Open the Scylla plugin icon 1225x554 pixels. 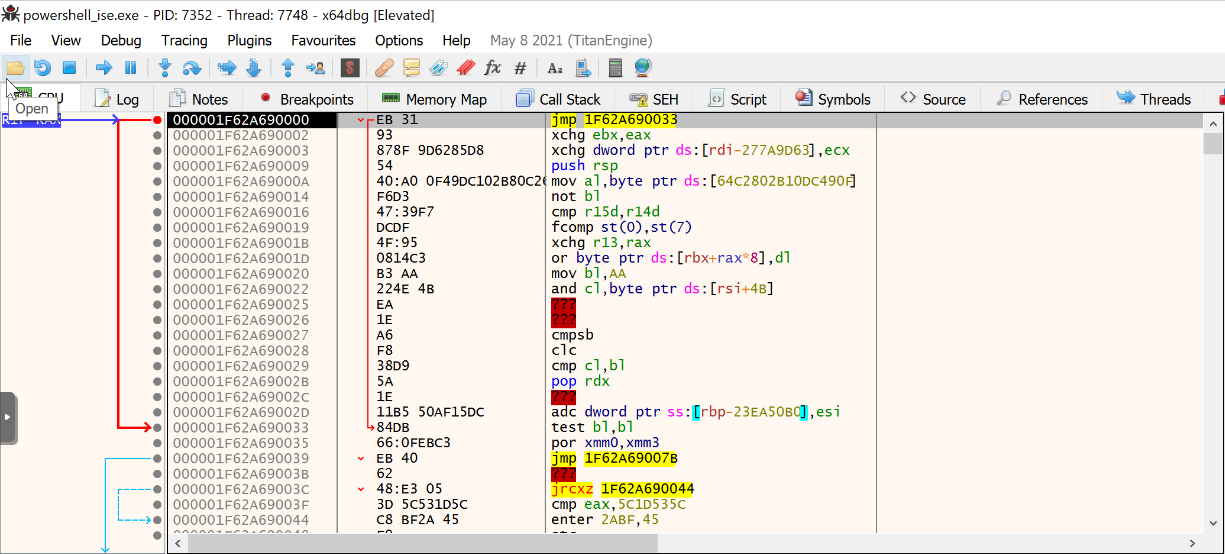coord(350,68)
